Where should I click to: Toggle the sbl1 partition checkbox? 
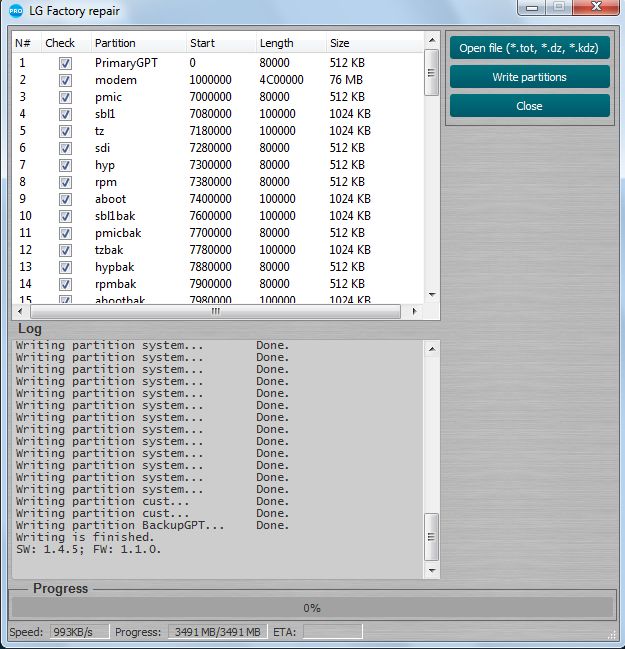pyautogui.click(x=65, y=114)
